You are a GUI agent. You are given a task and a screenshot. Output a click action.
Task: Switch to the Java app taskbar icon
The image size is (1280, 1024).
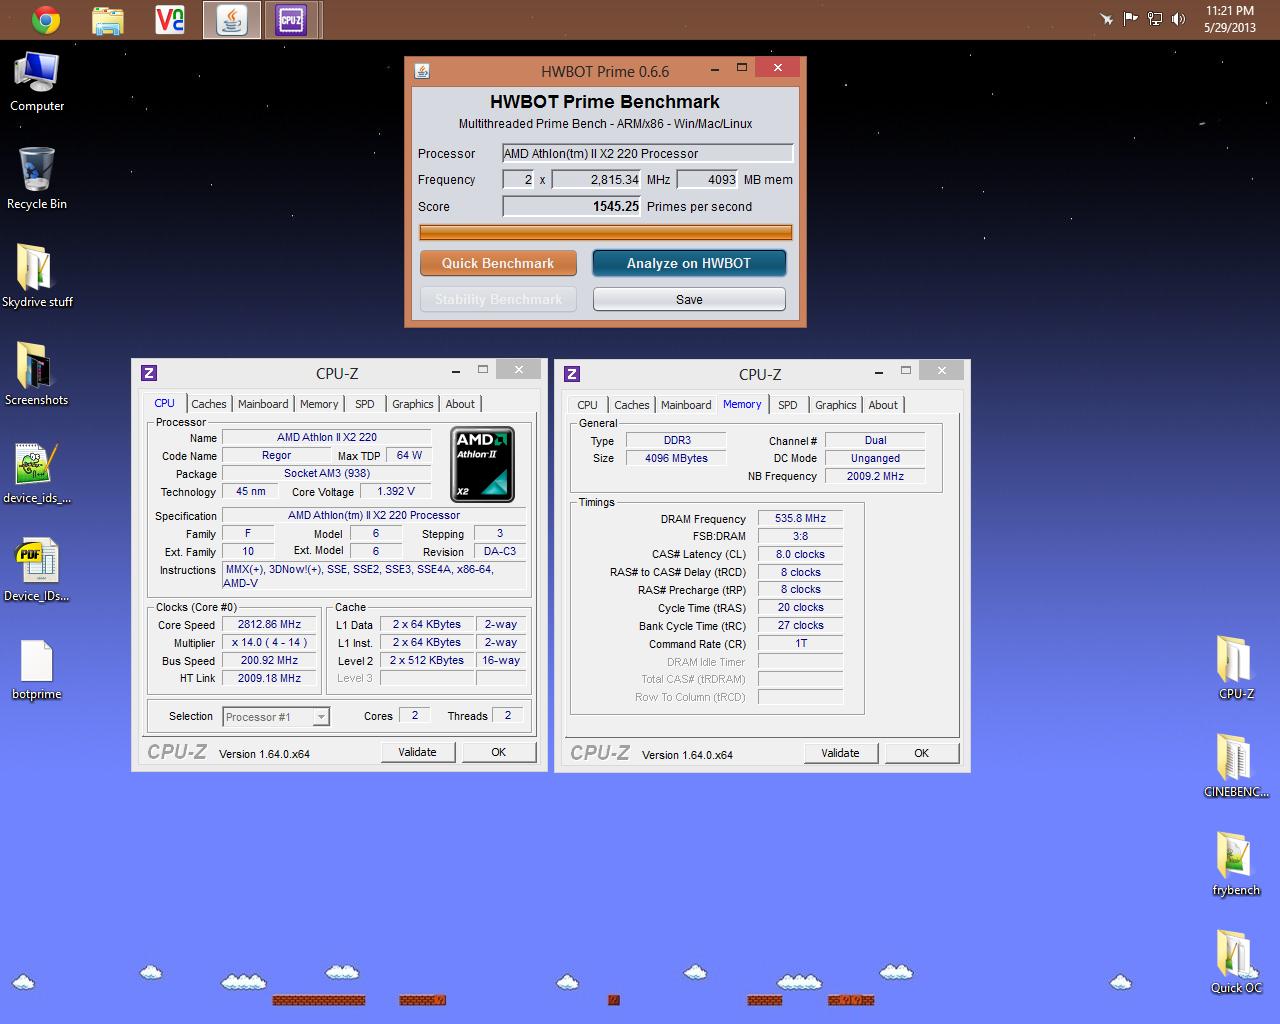point(232,20)
